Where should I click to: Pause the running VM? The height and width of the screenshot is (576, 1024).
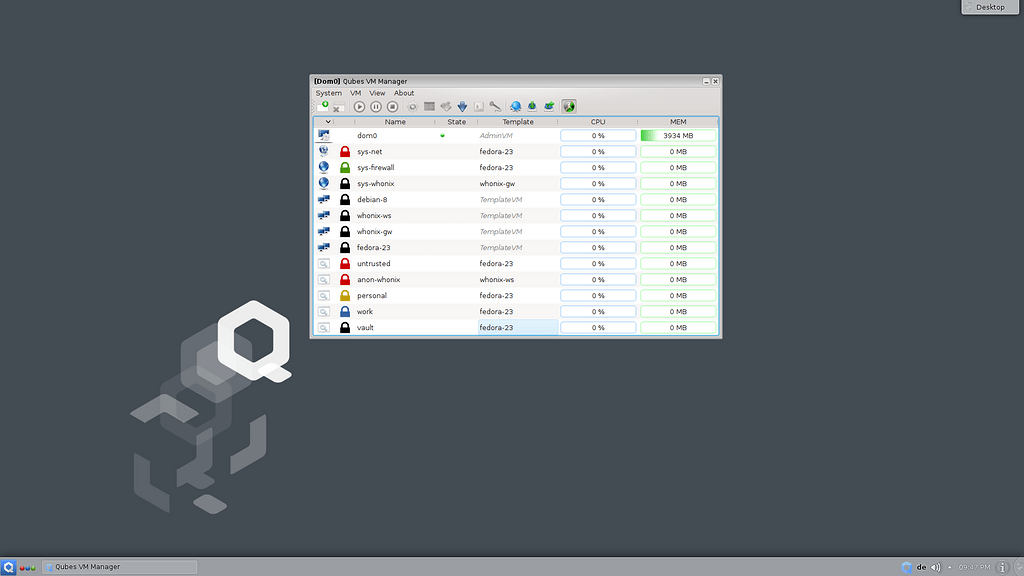pos(375,106)
